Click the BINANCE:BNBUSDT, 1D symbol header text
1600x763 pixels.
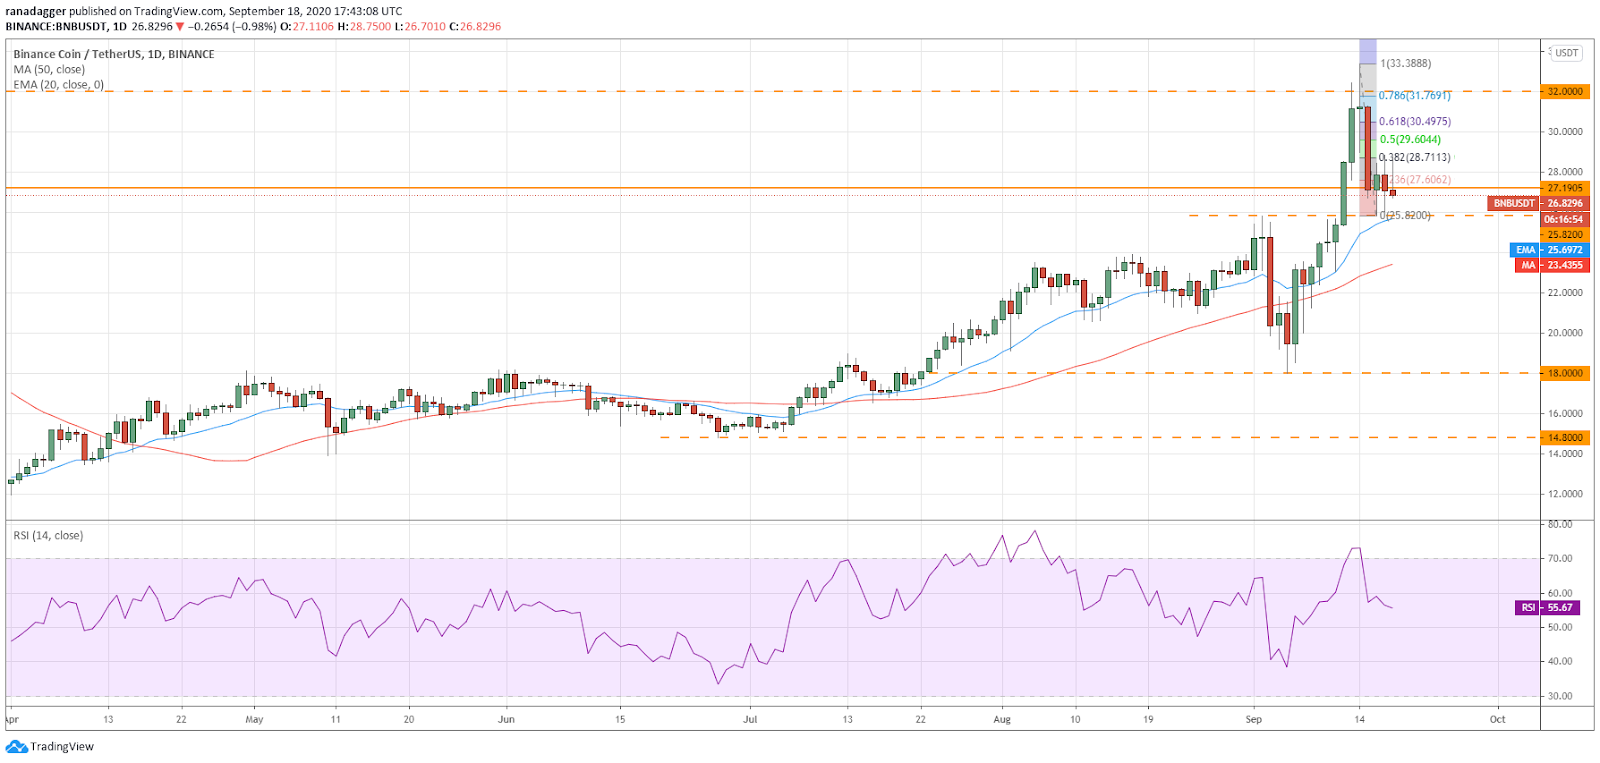pos(66,27)
